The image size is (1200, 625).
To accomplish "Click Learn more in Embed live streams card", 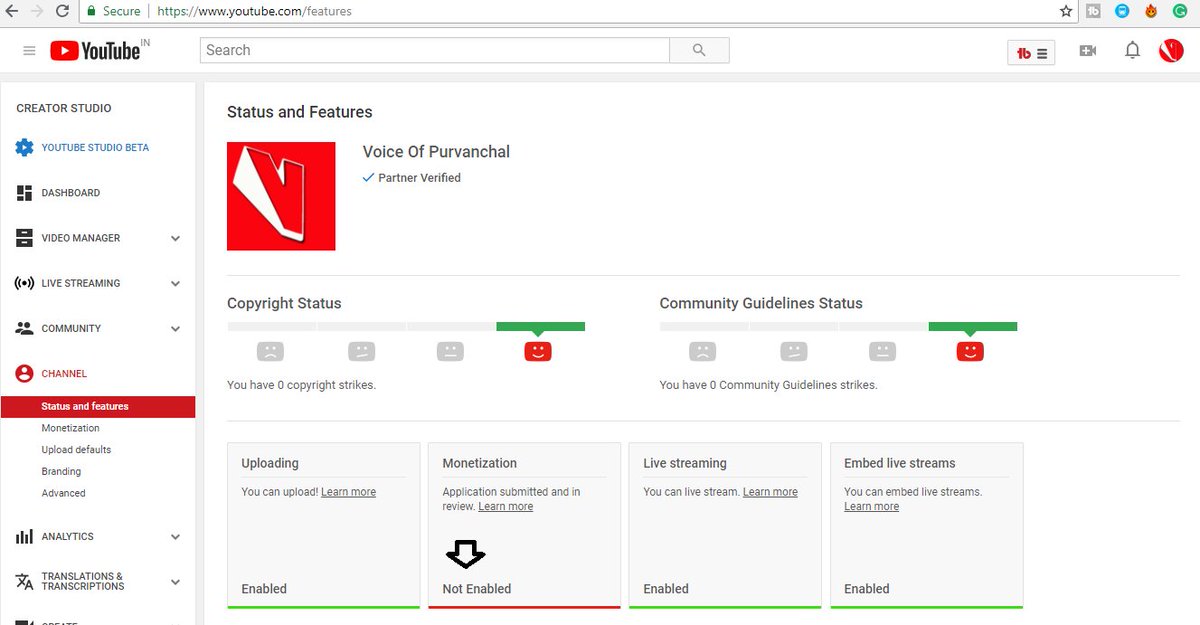I will (871, 507).
